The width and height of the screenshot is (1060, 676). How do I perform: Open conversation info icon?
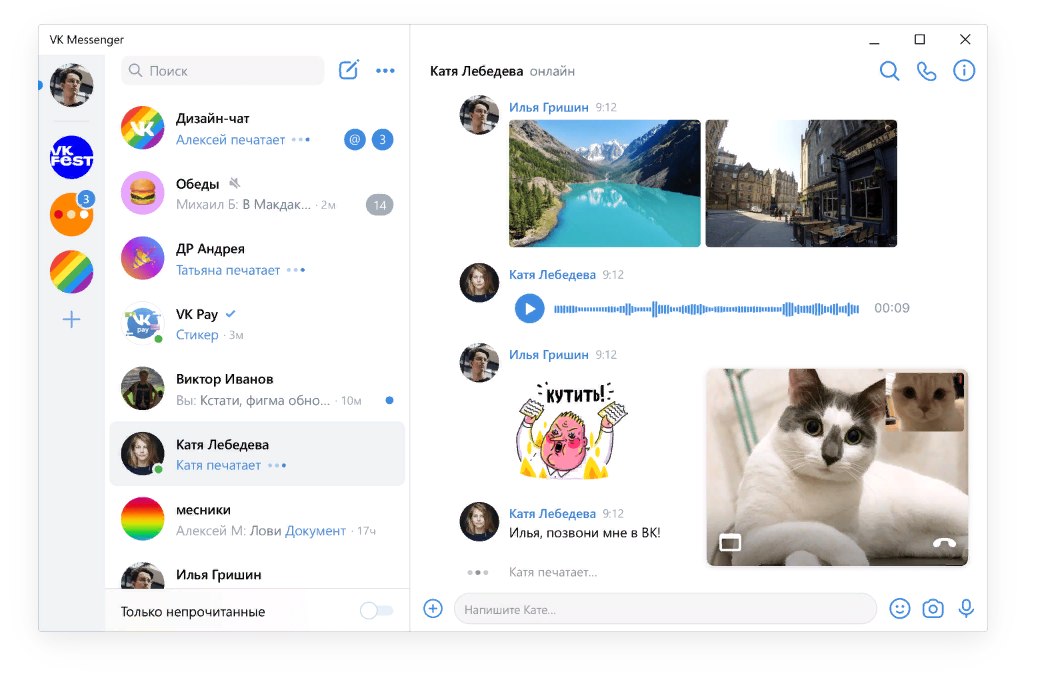pos(964,70)
